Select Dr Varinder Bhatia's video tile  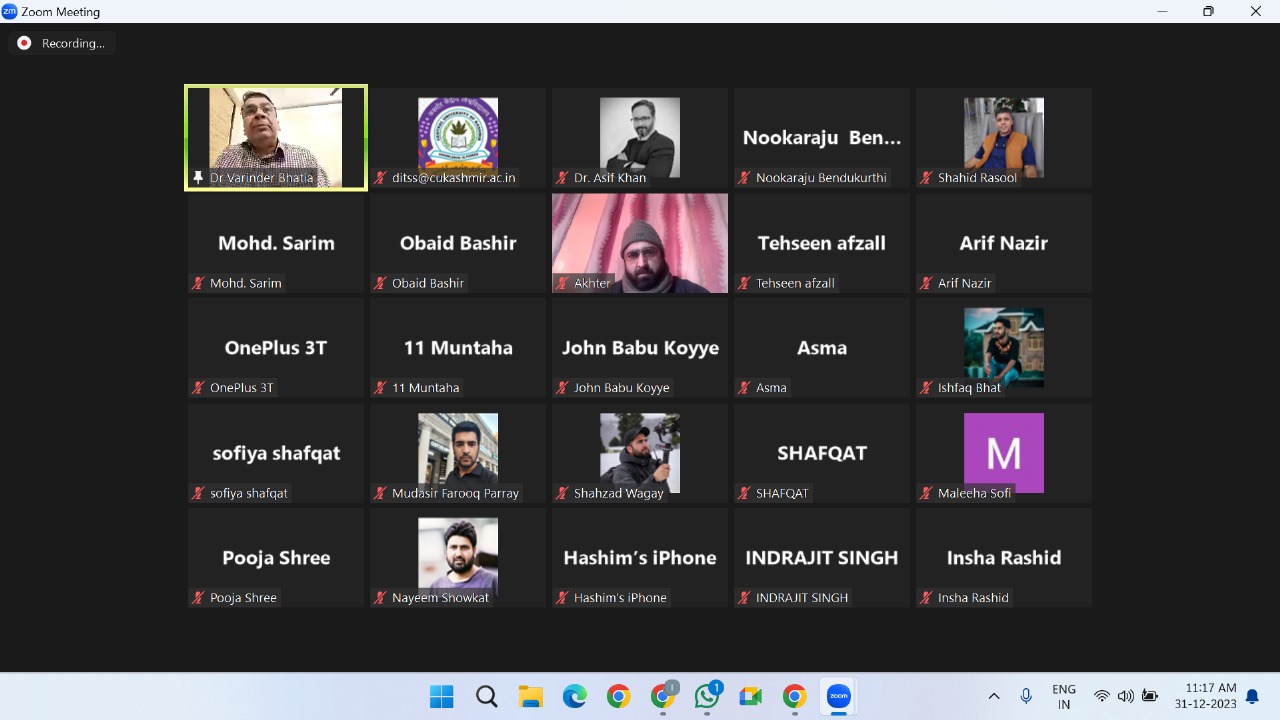click(x=276, y=137)
